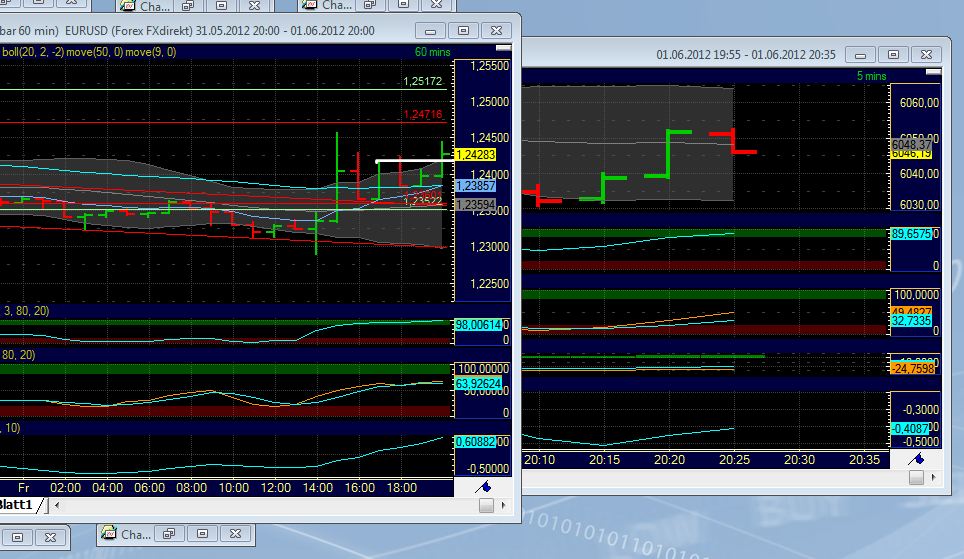The height and width of the screenshot is (559, 964).
Task: Click the scrollbar thumb in EURUSD window
Action: 486,505
